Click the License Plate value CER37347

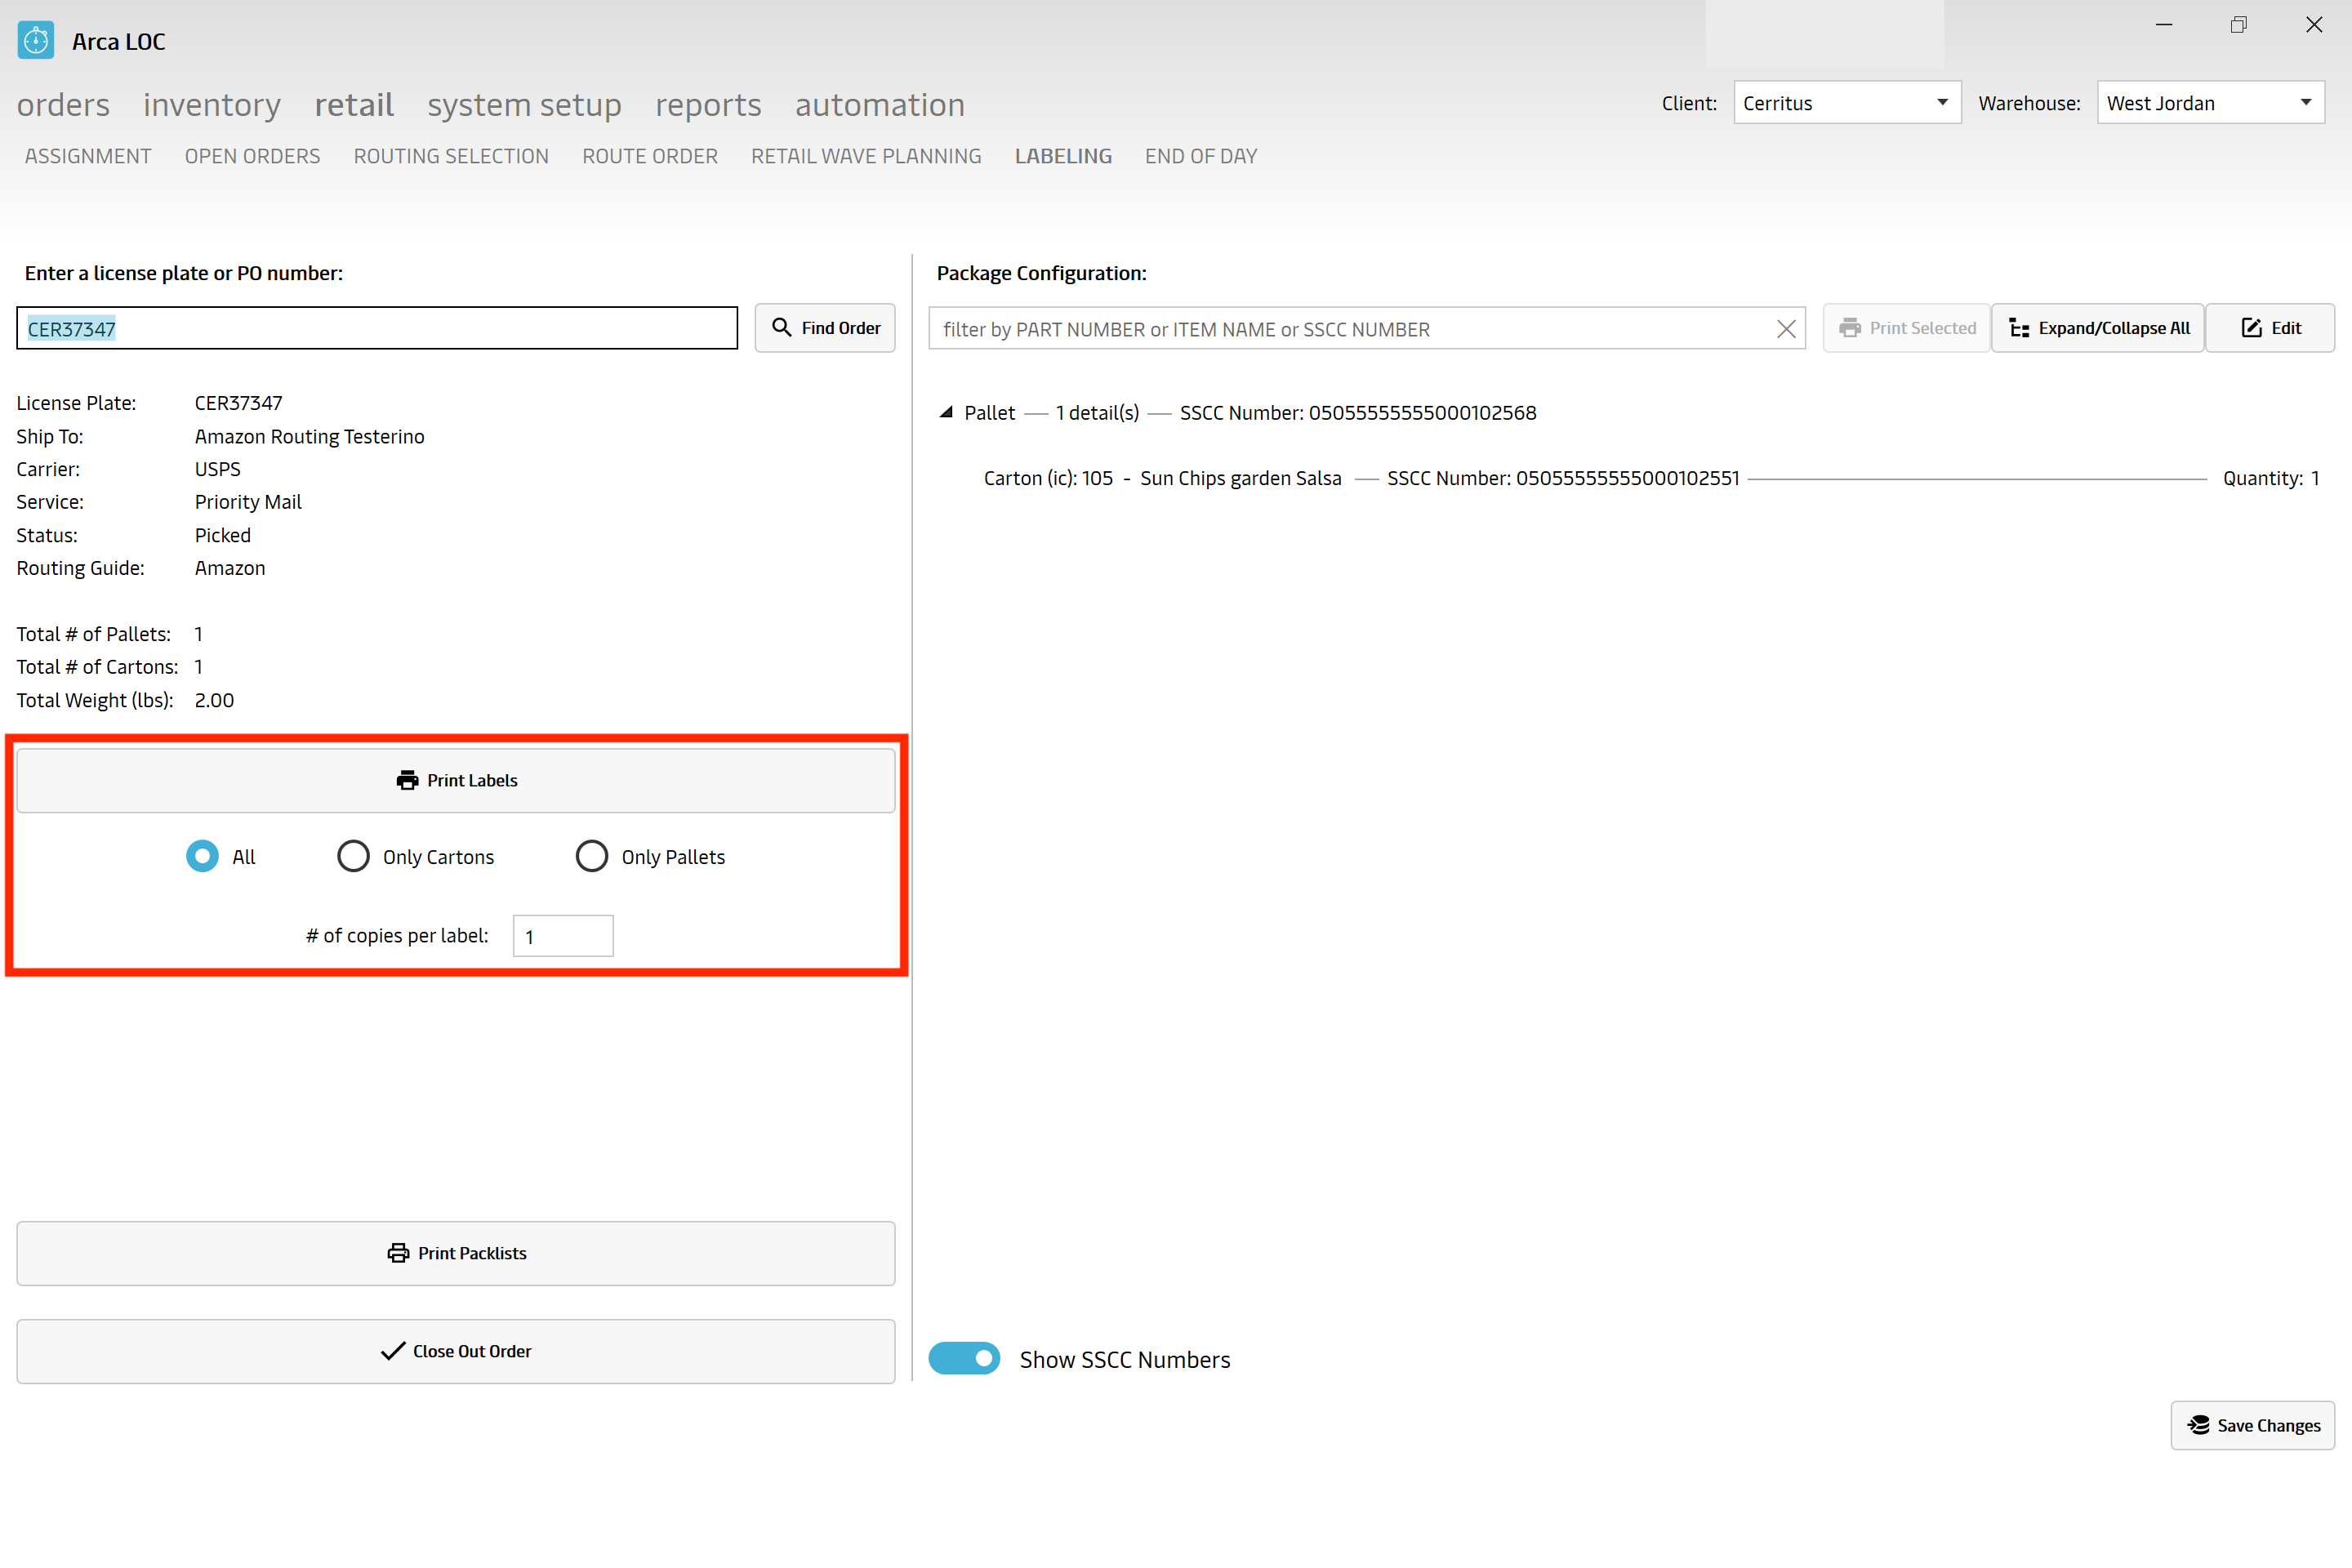[x=238, y=403]
